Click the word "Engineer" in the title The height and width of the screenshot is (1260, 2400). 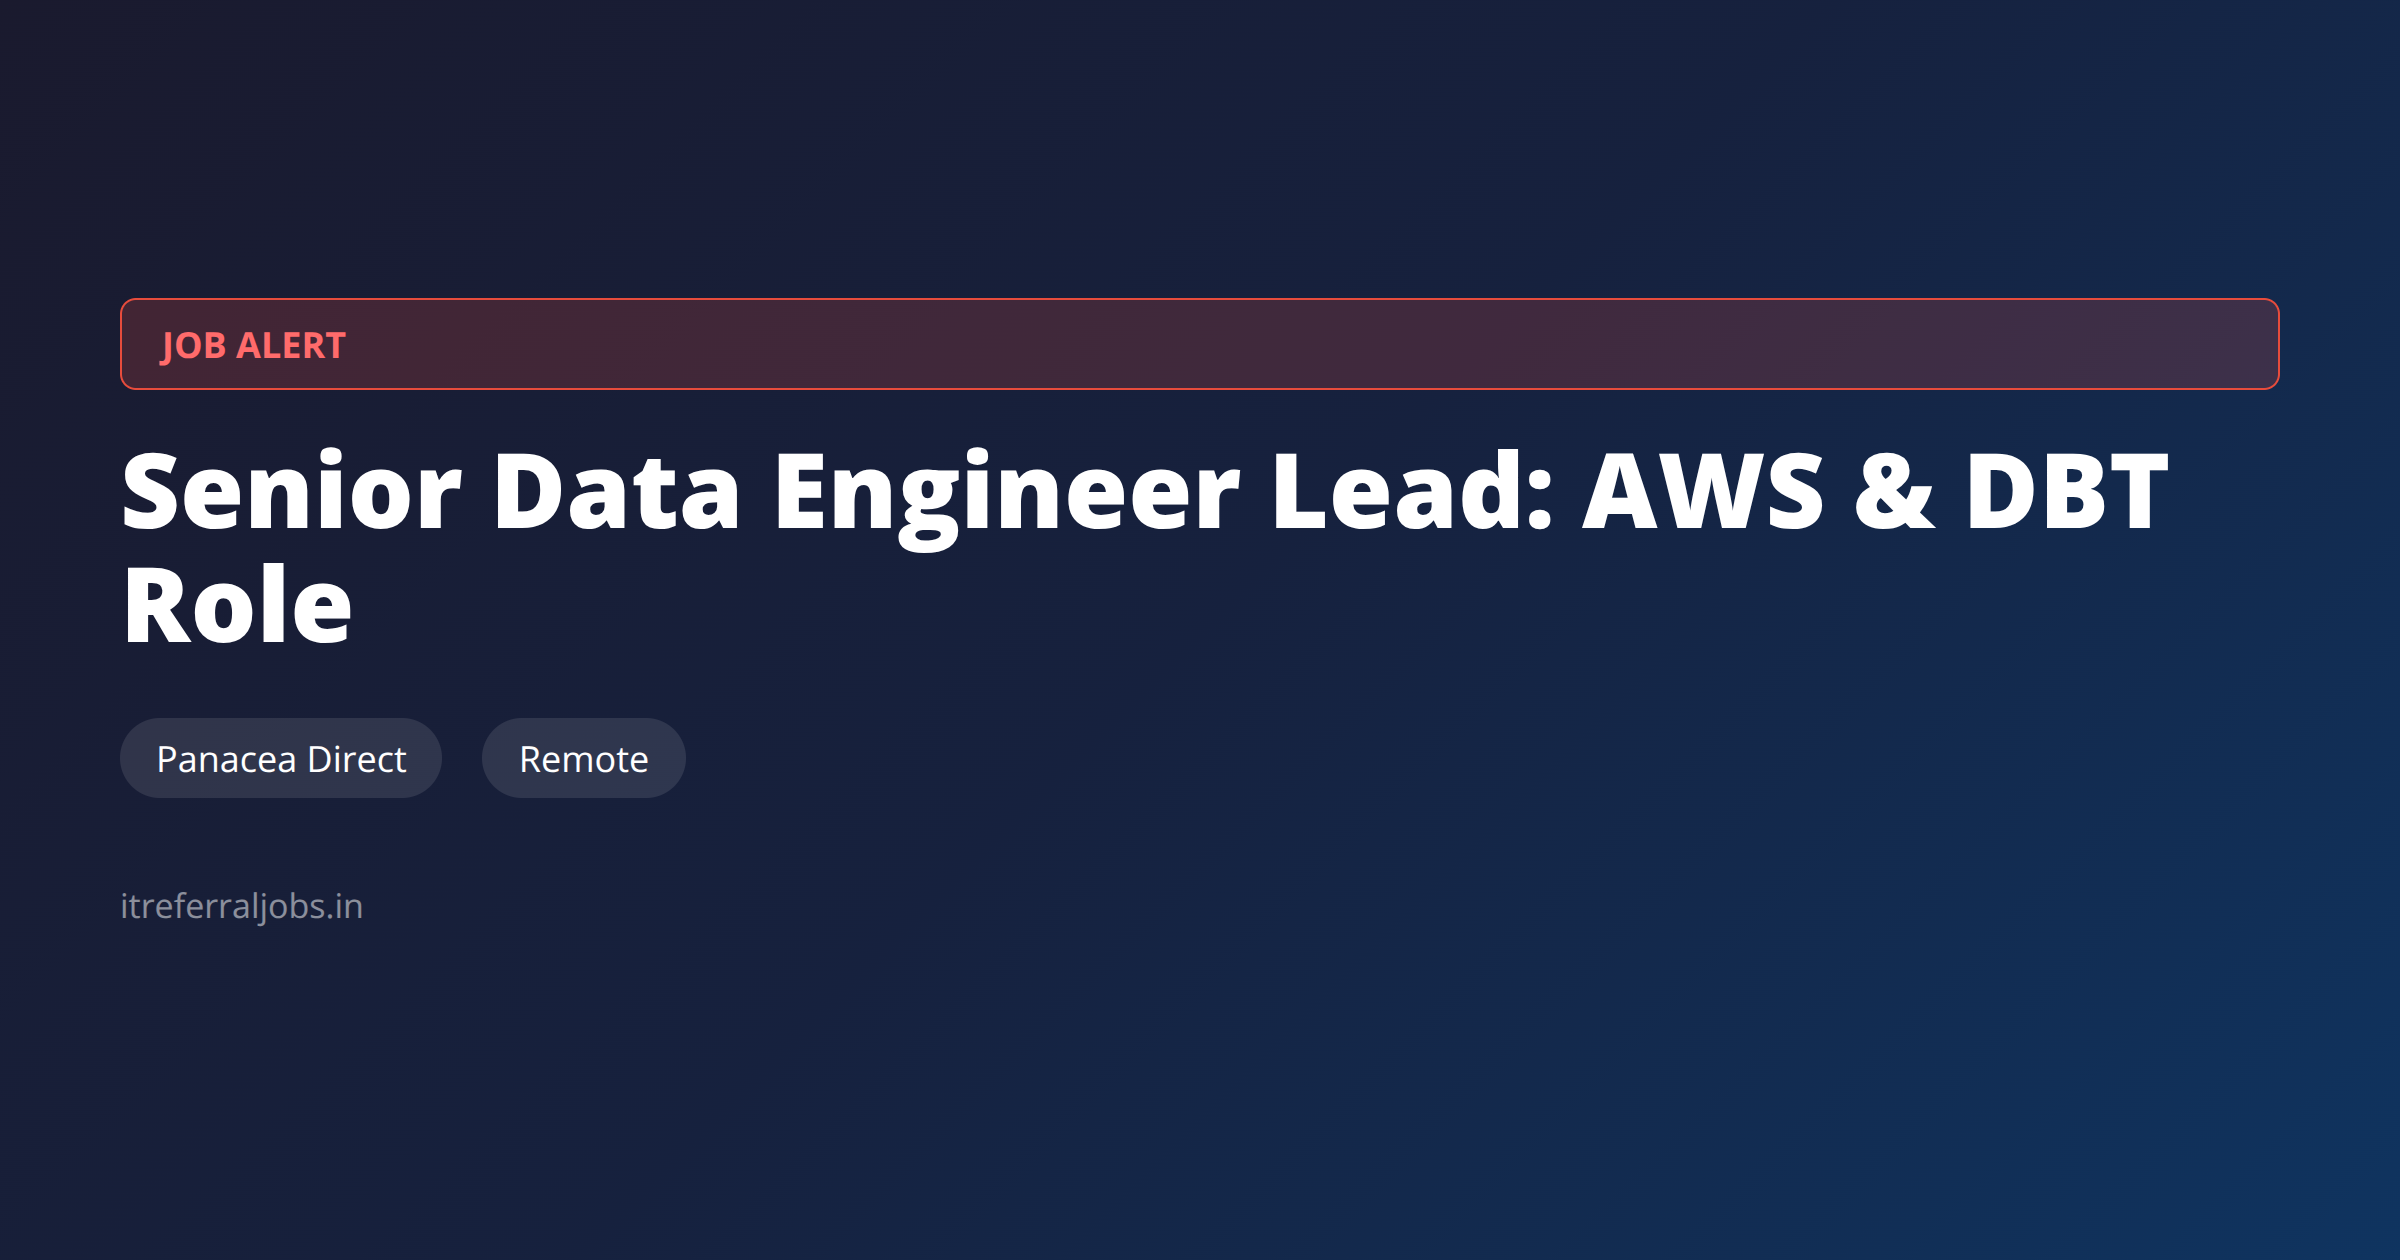point(1006,492)
